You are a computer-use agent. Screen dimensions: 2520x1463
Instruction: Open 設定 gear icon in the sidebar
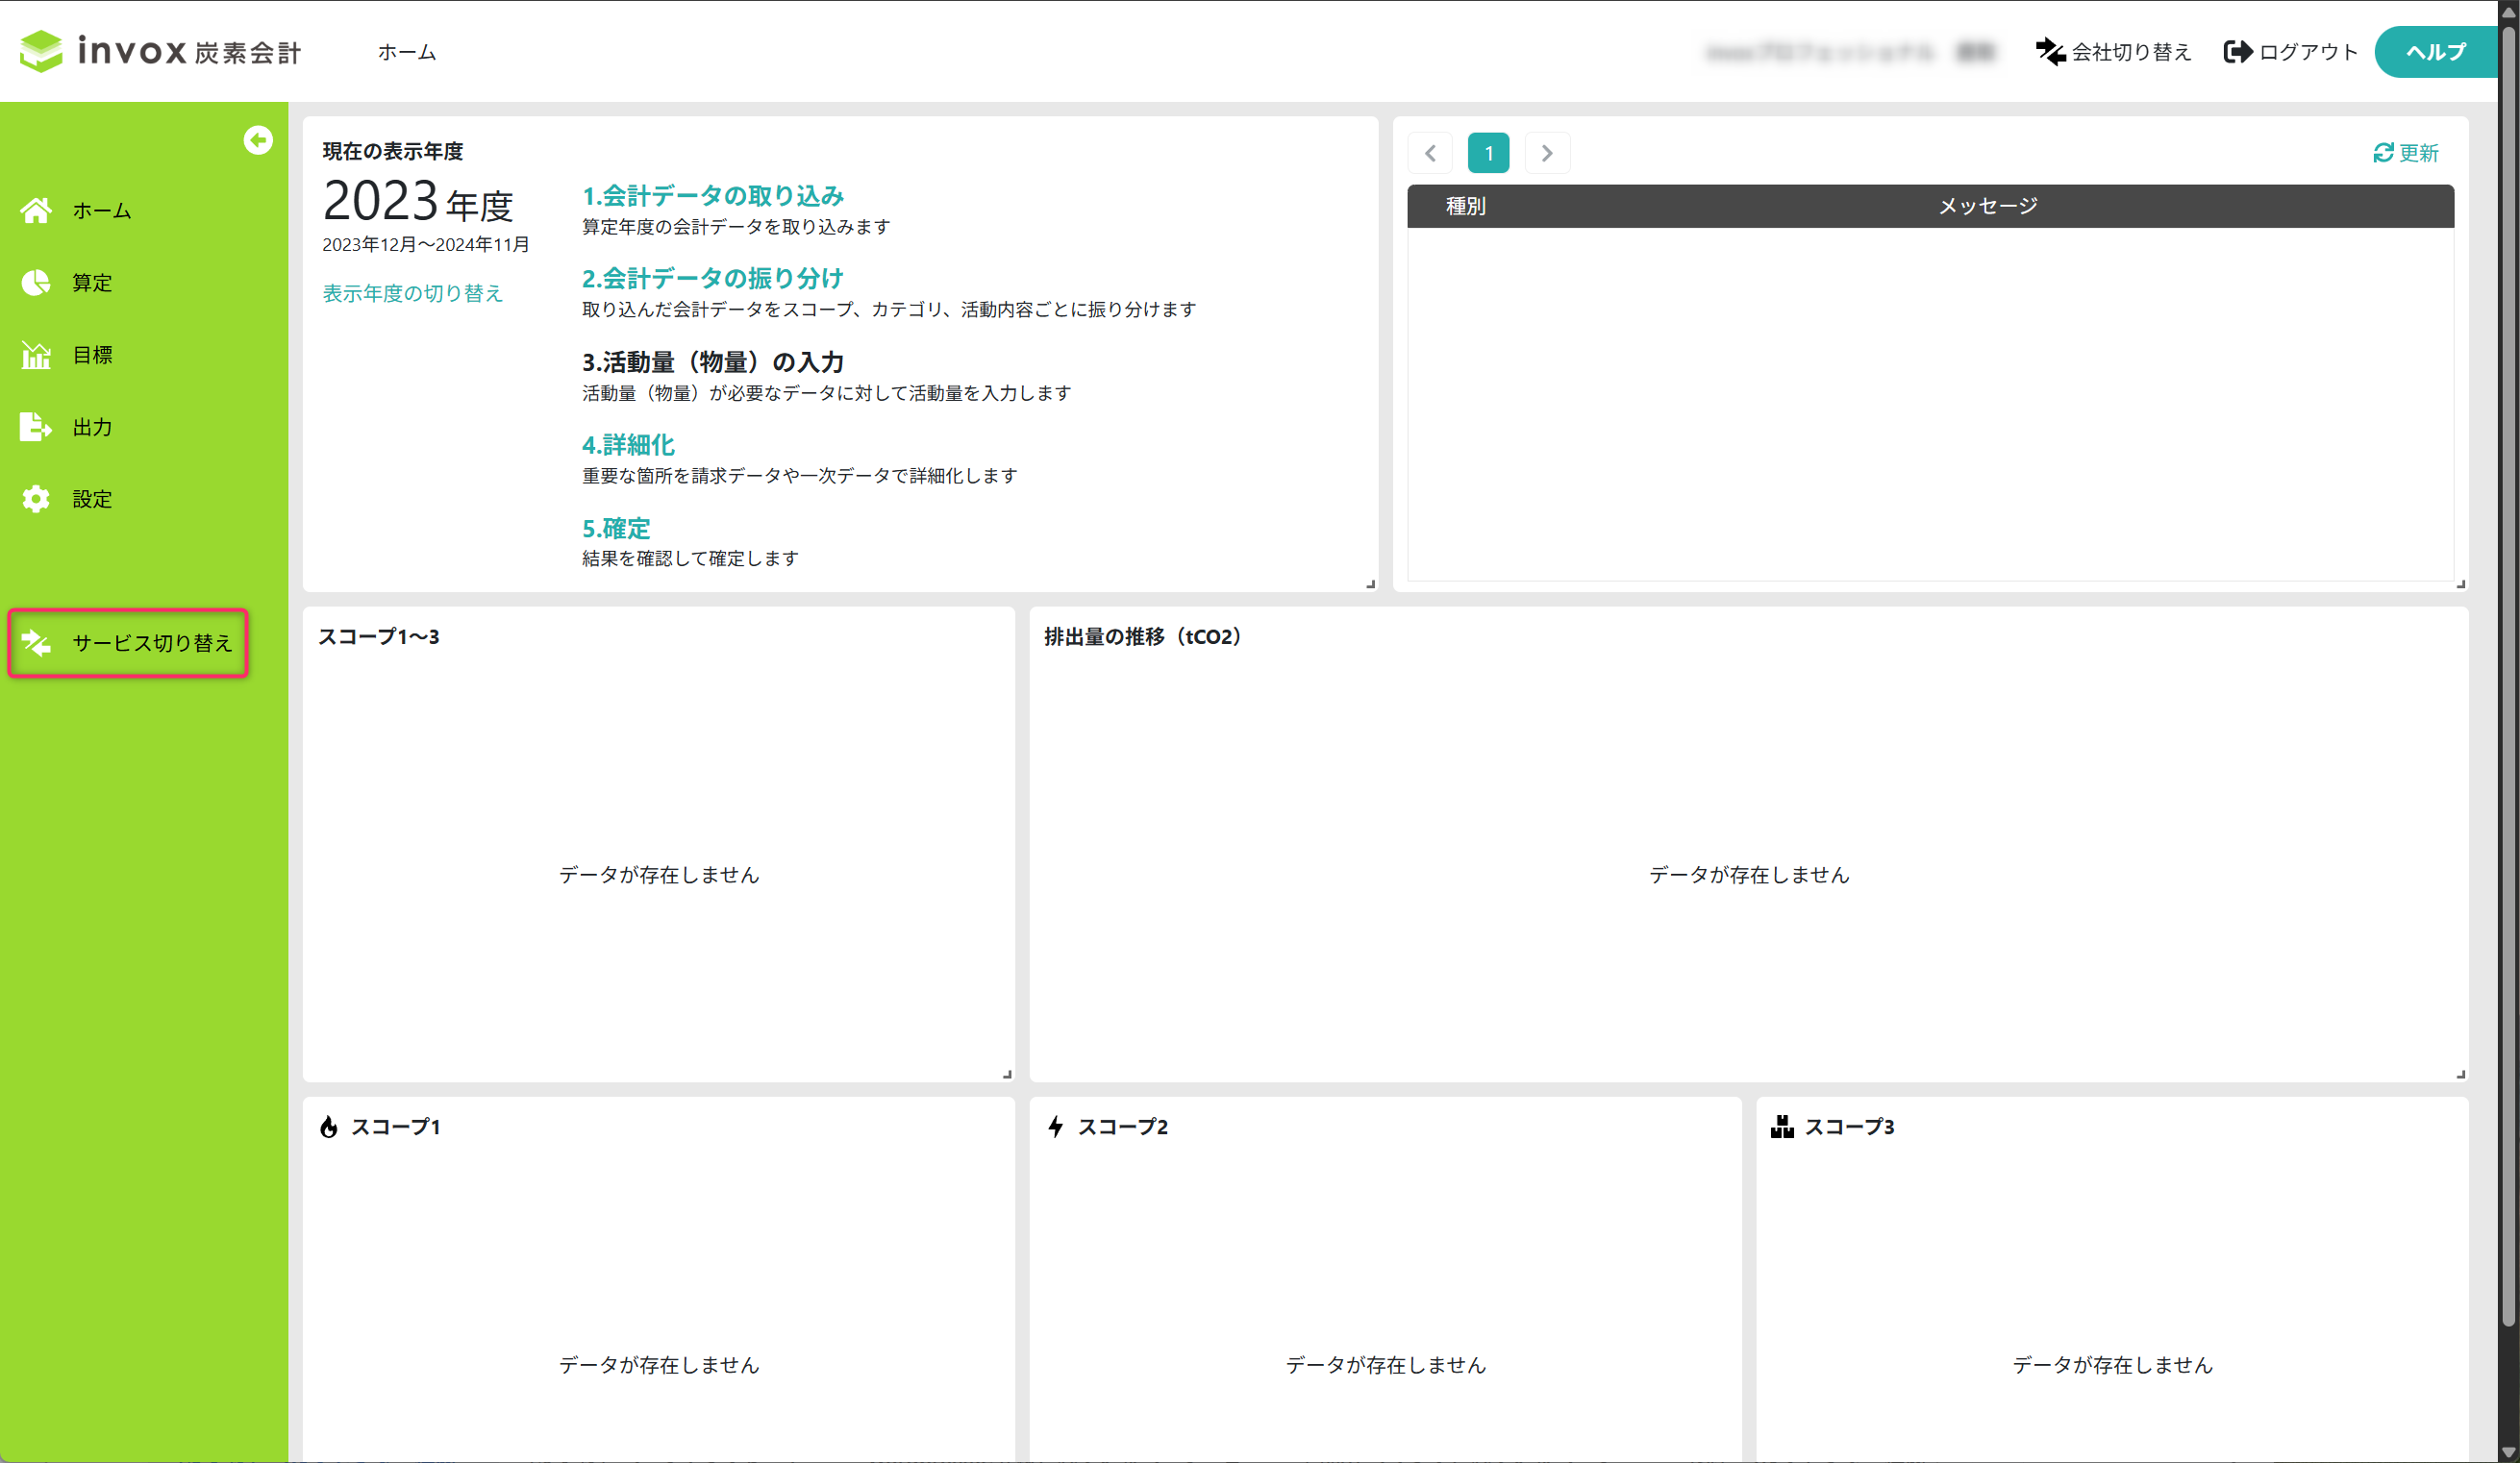click(36, 499)
